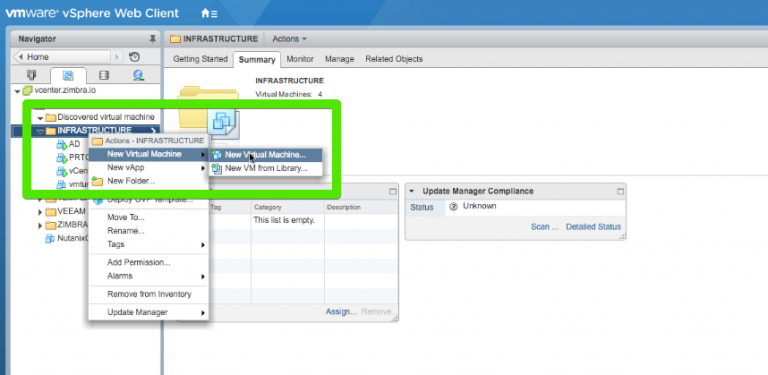Collapse the INFRASTRUCTURE folder node
This screenshot has height=375, width=768.
pyautogui.click(x=40, y=131)
